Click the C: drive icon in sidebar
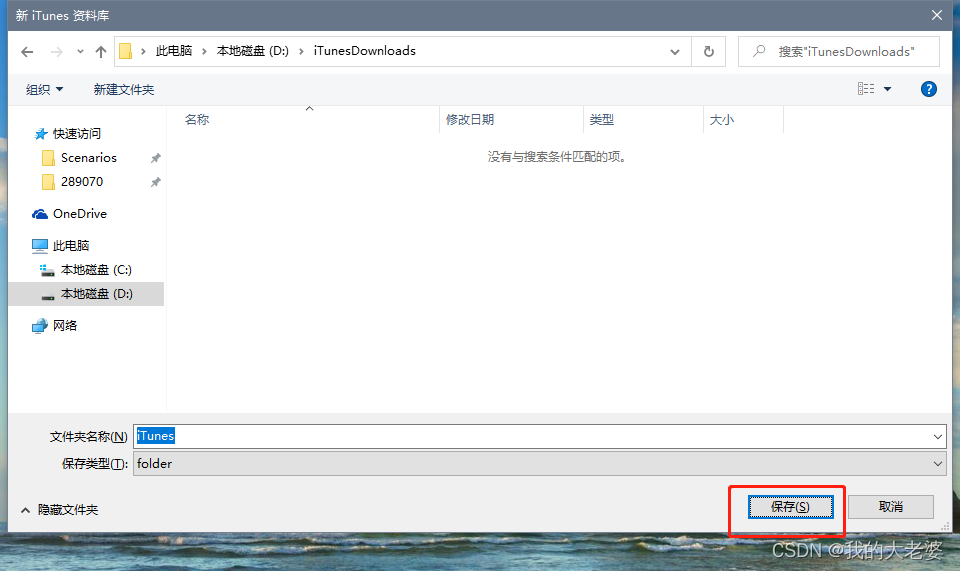This screenshot has width=960, height=571. tap(47, 270)
